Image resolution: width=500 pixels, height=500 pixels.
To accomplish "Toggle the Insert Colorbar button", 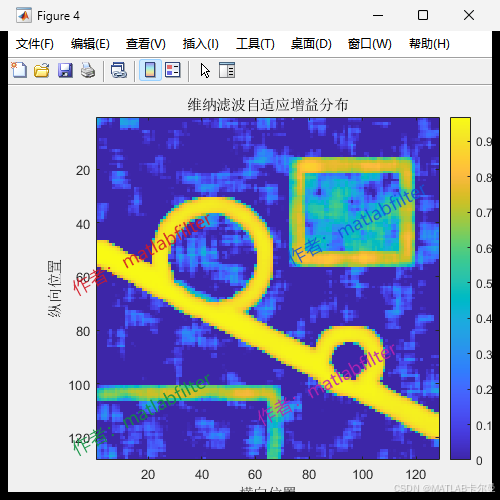I will (x=150, y=70).
